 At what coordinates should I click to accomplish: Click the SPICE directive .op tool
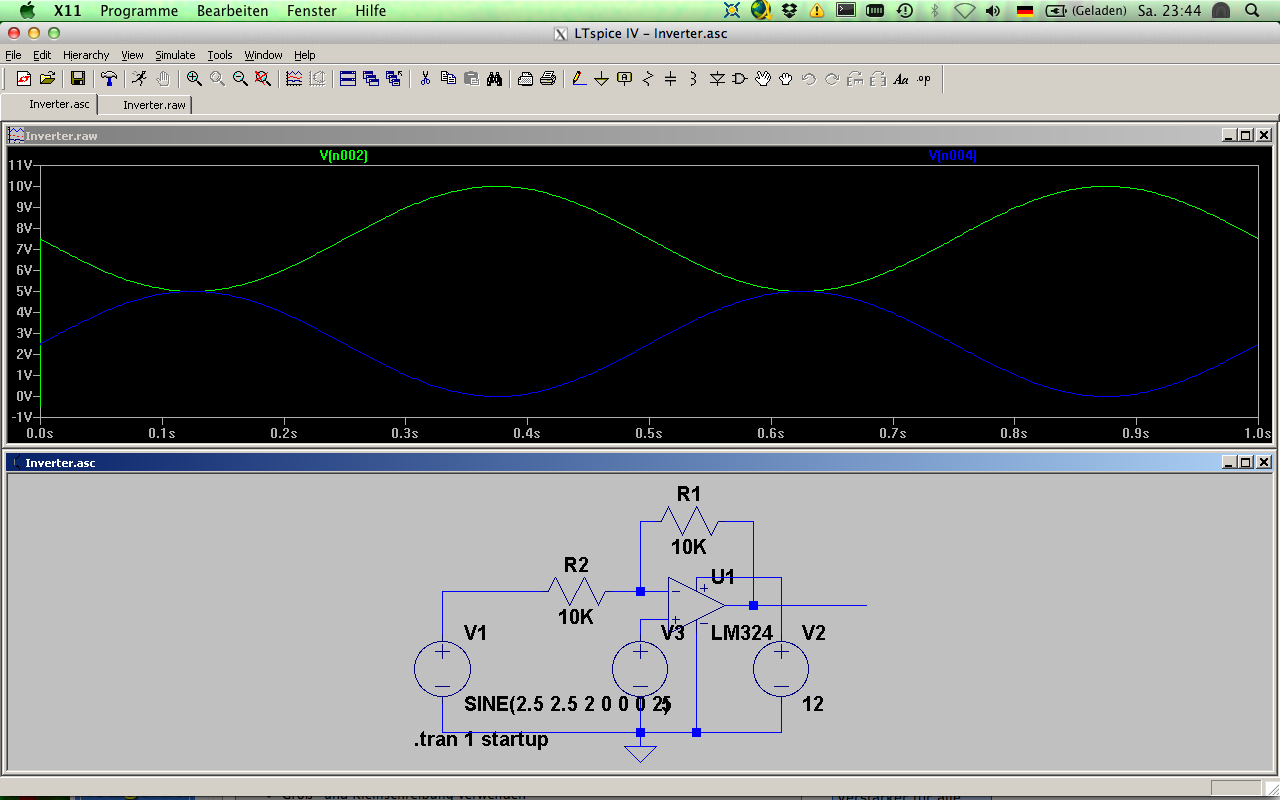tap(924, 79)
